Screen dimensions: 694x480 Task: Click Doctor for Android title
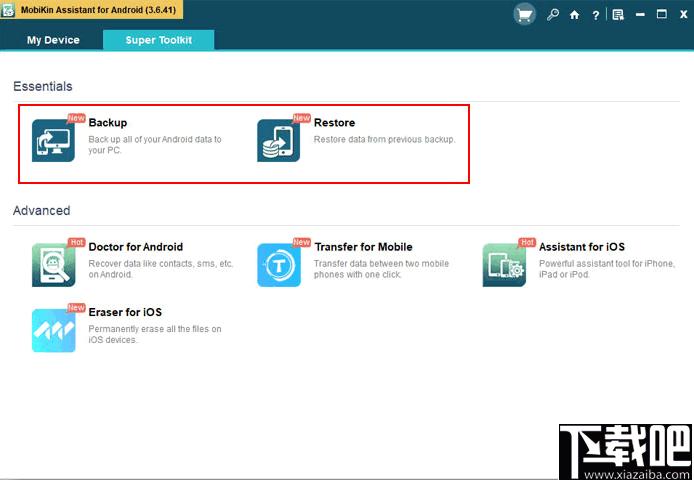pos(135,247)
